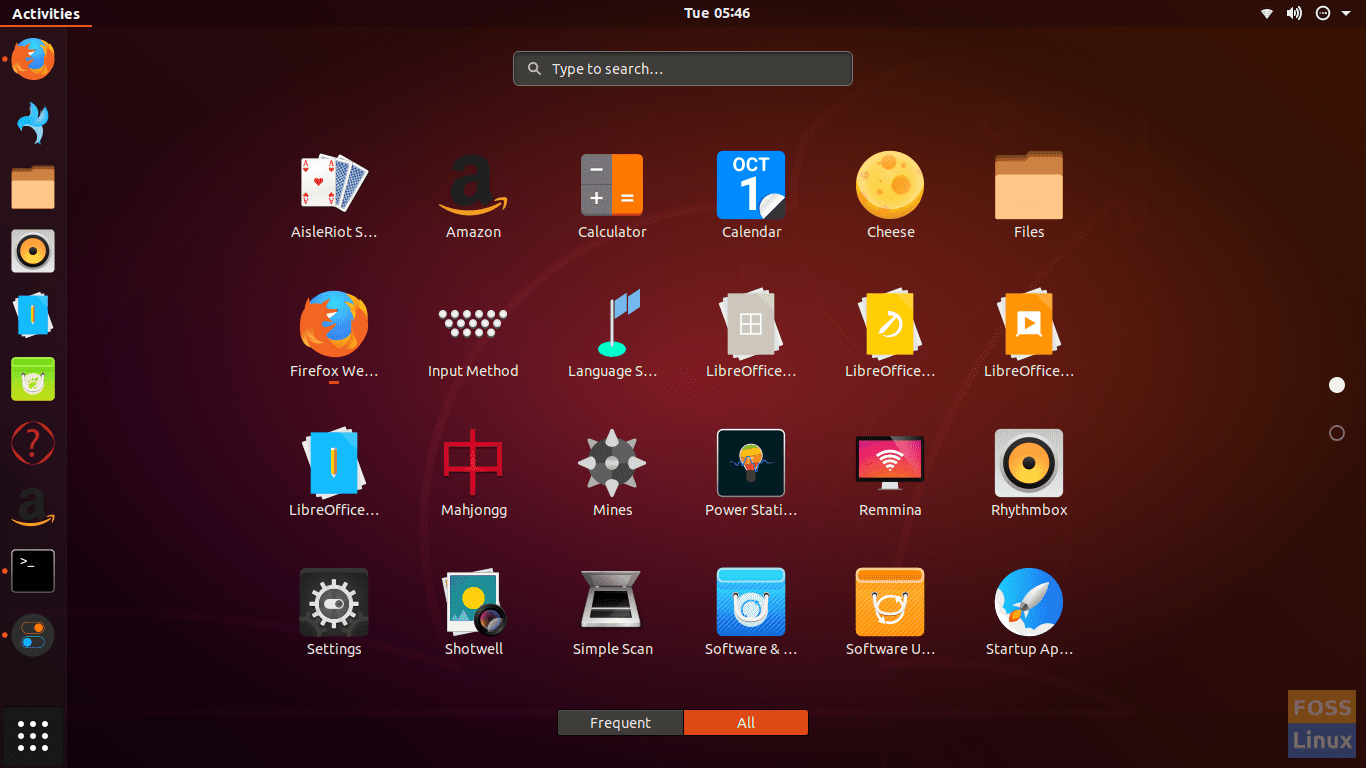Select the first filled page indicator dot

[x=1337, y=385]
